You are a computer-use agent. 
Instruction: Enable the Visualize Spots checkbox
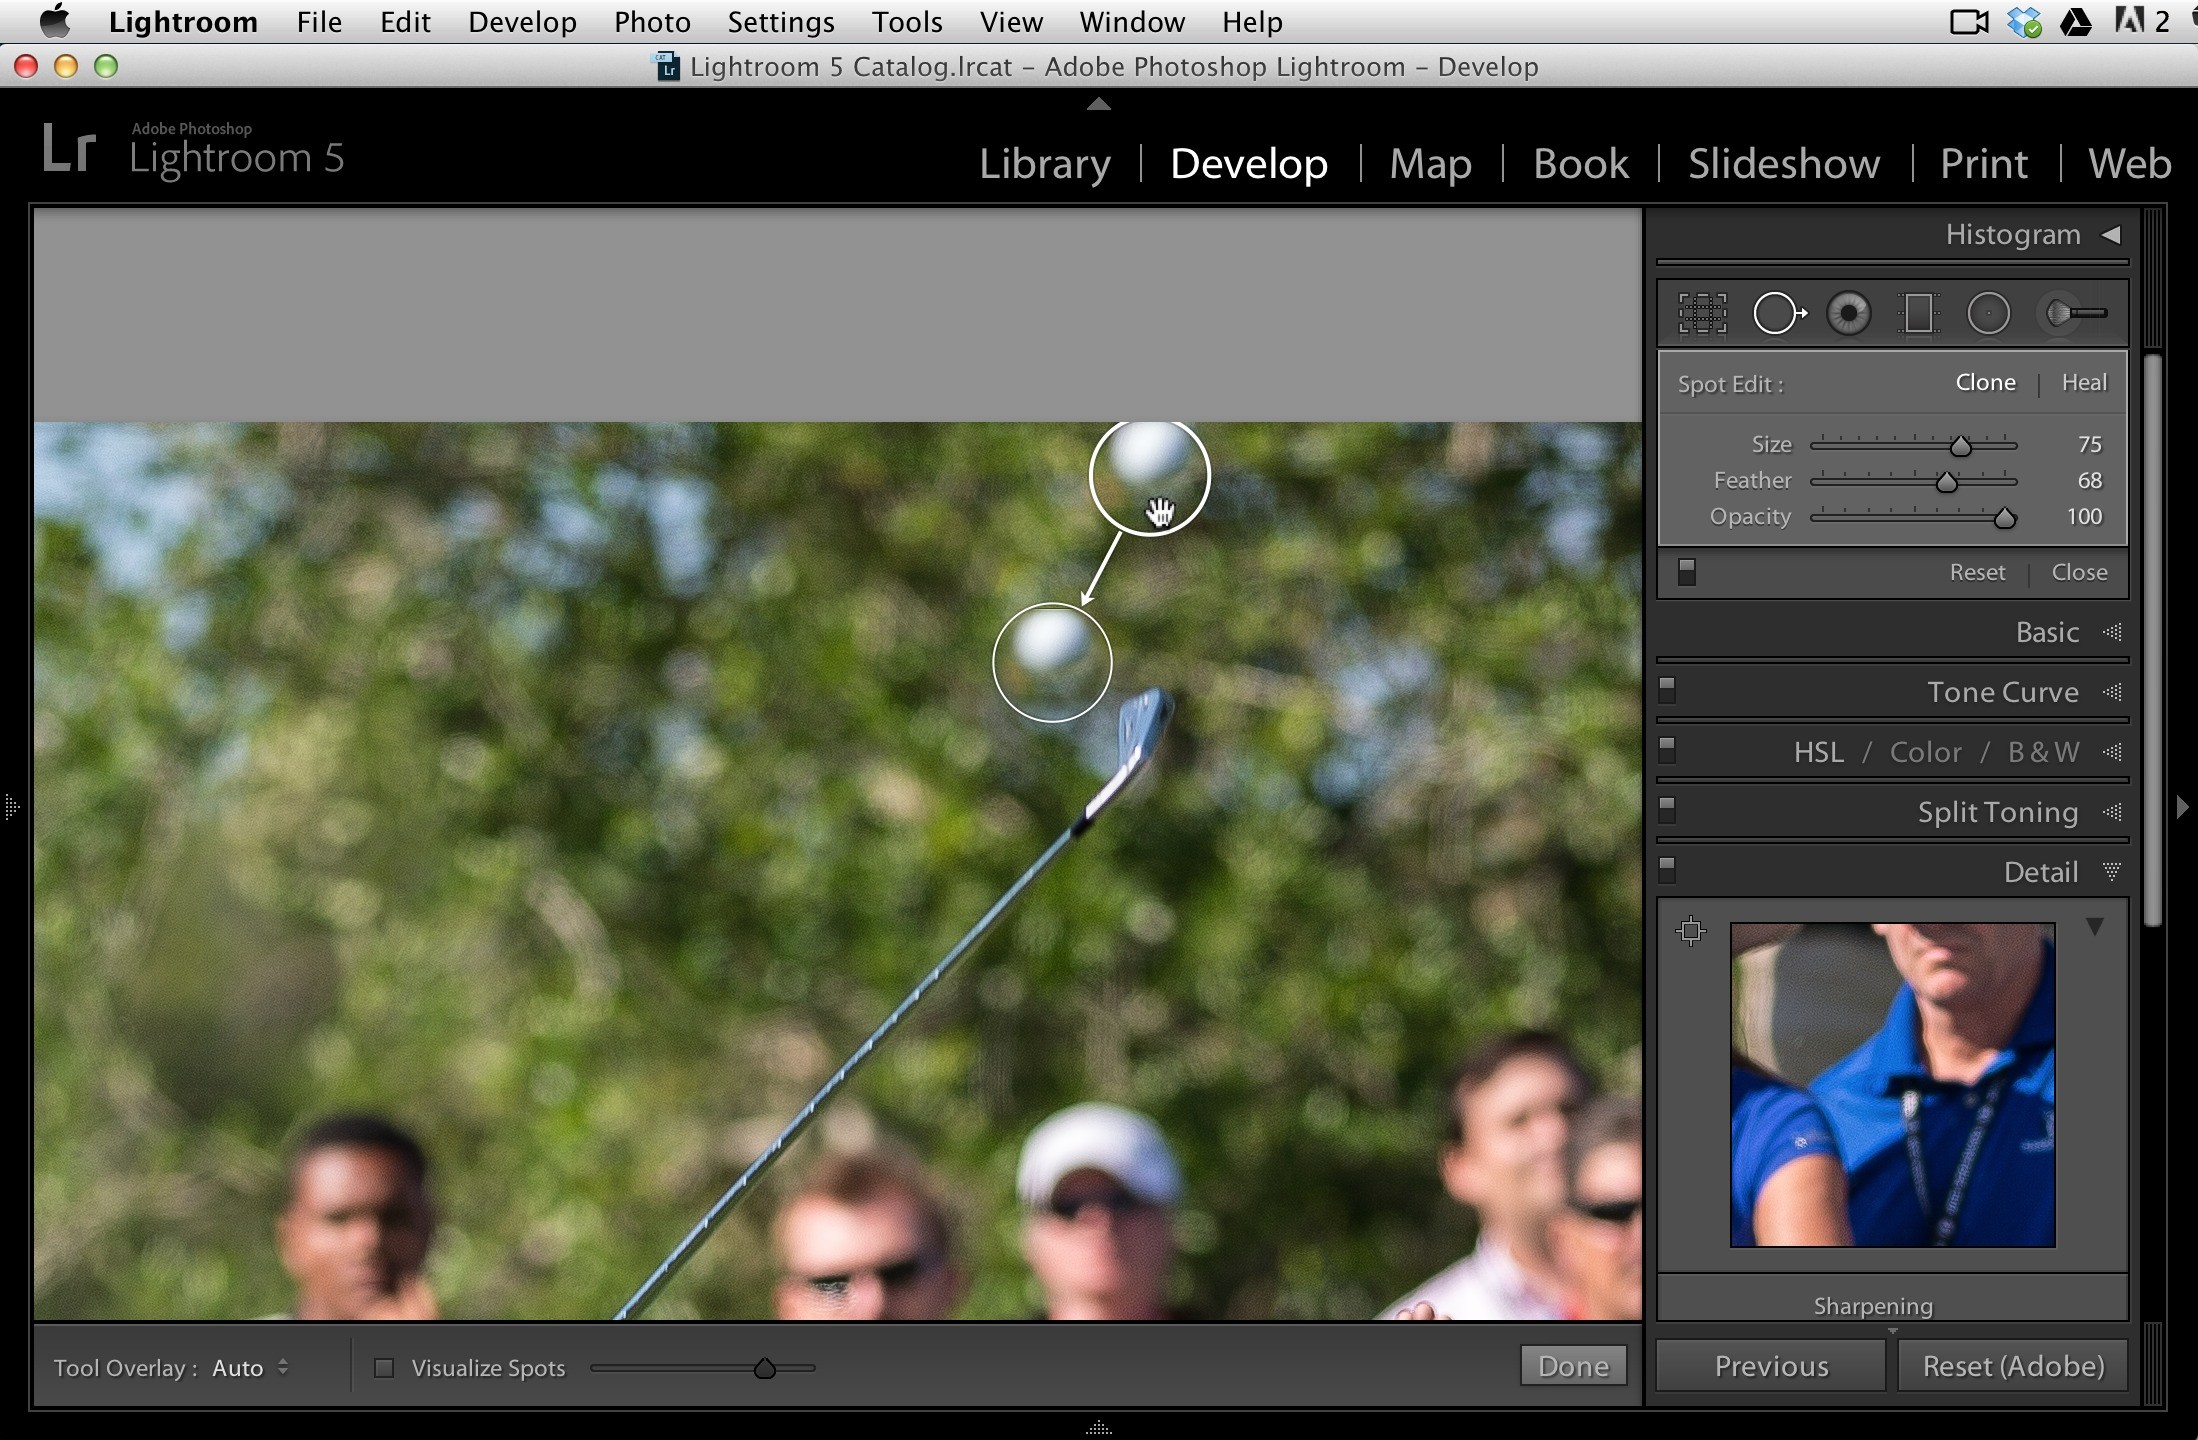[x=384, y=1367]
